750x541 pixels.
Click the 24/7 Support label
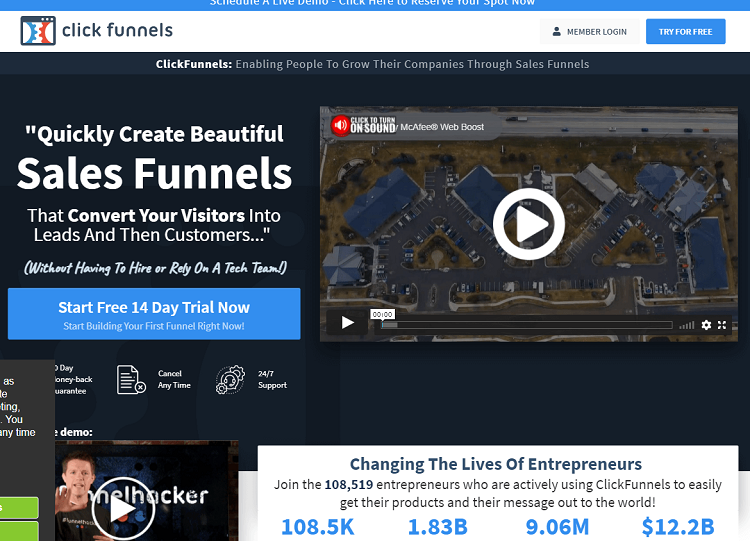click(272, 379)
